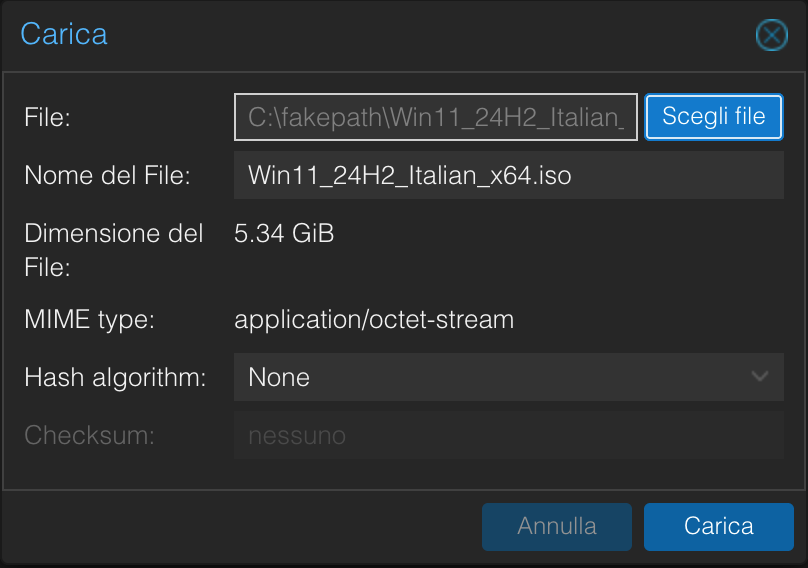Click the disabled Checksum field
This screenshot has width=808, height=568.
tap(509, 435)
